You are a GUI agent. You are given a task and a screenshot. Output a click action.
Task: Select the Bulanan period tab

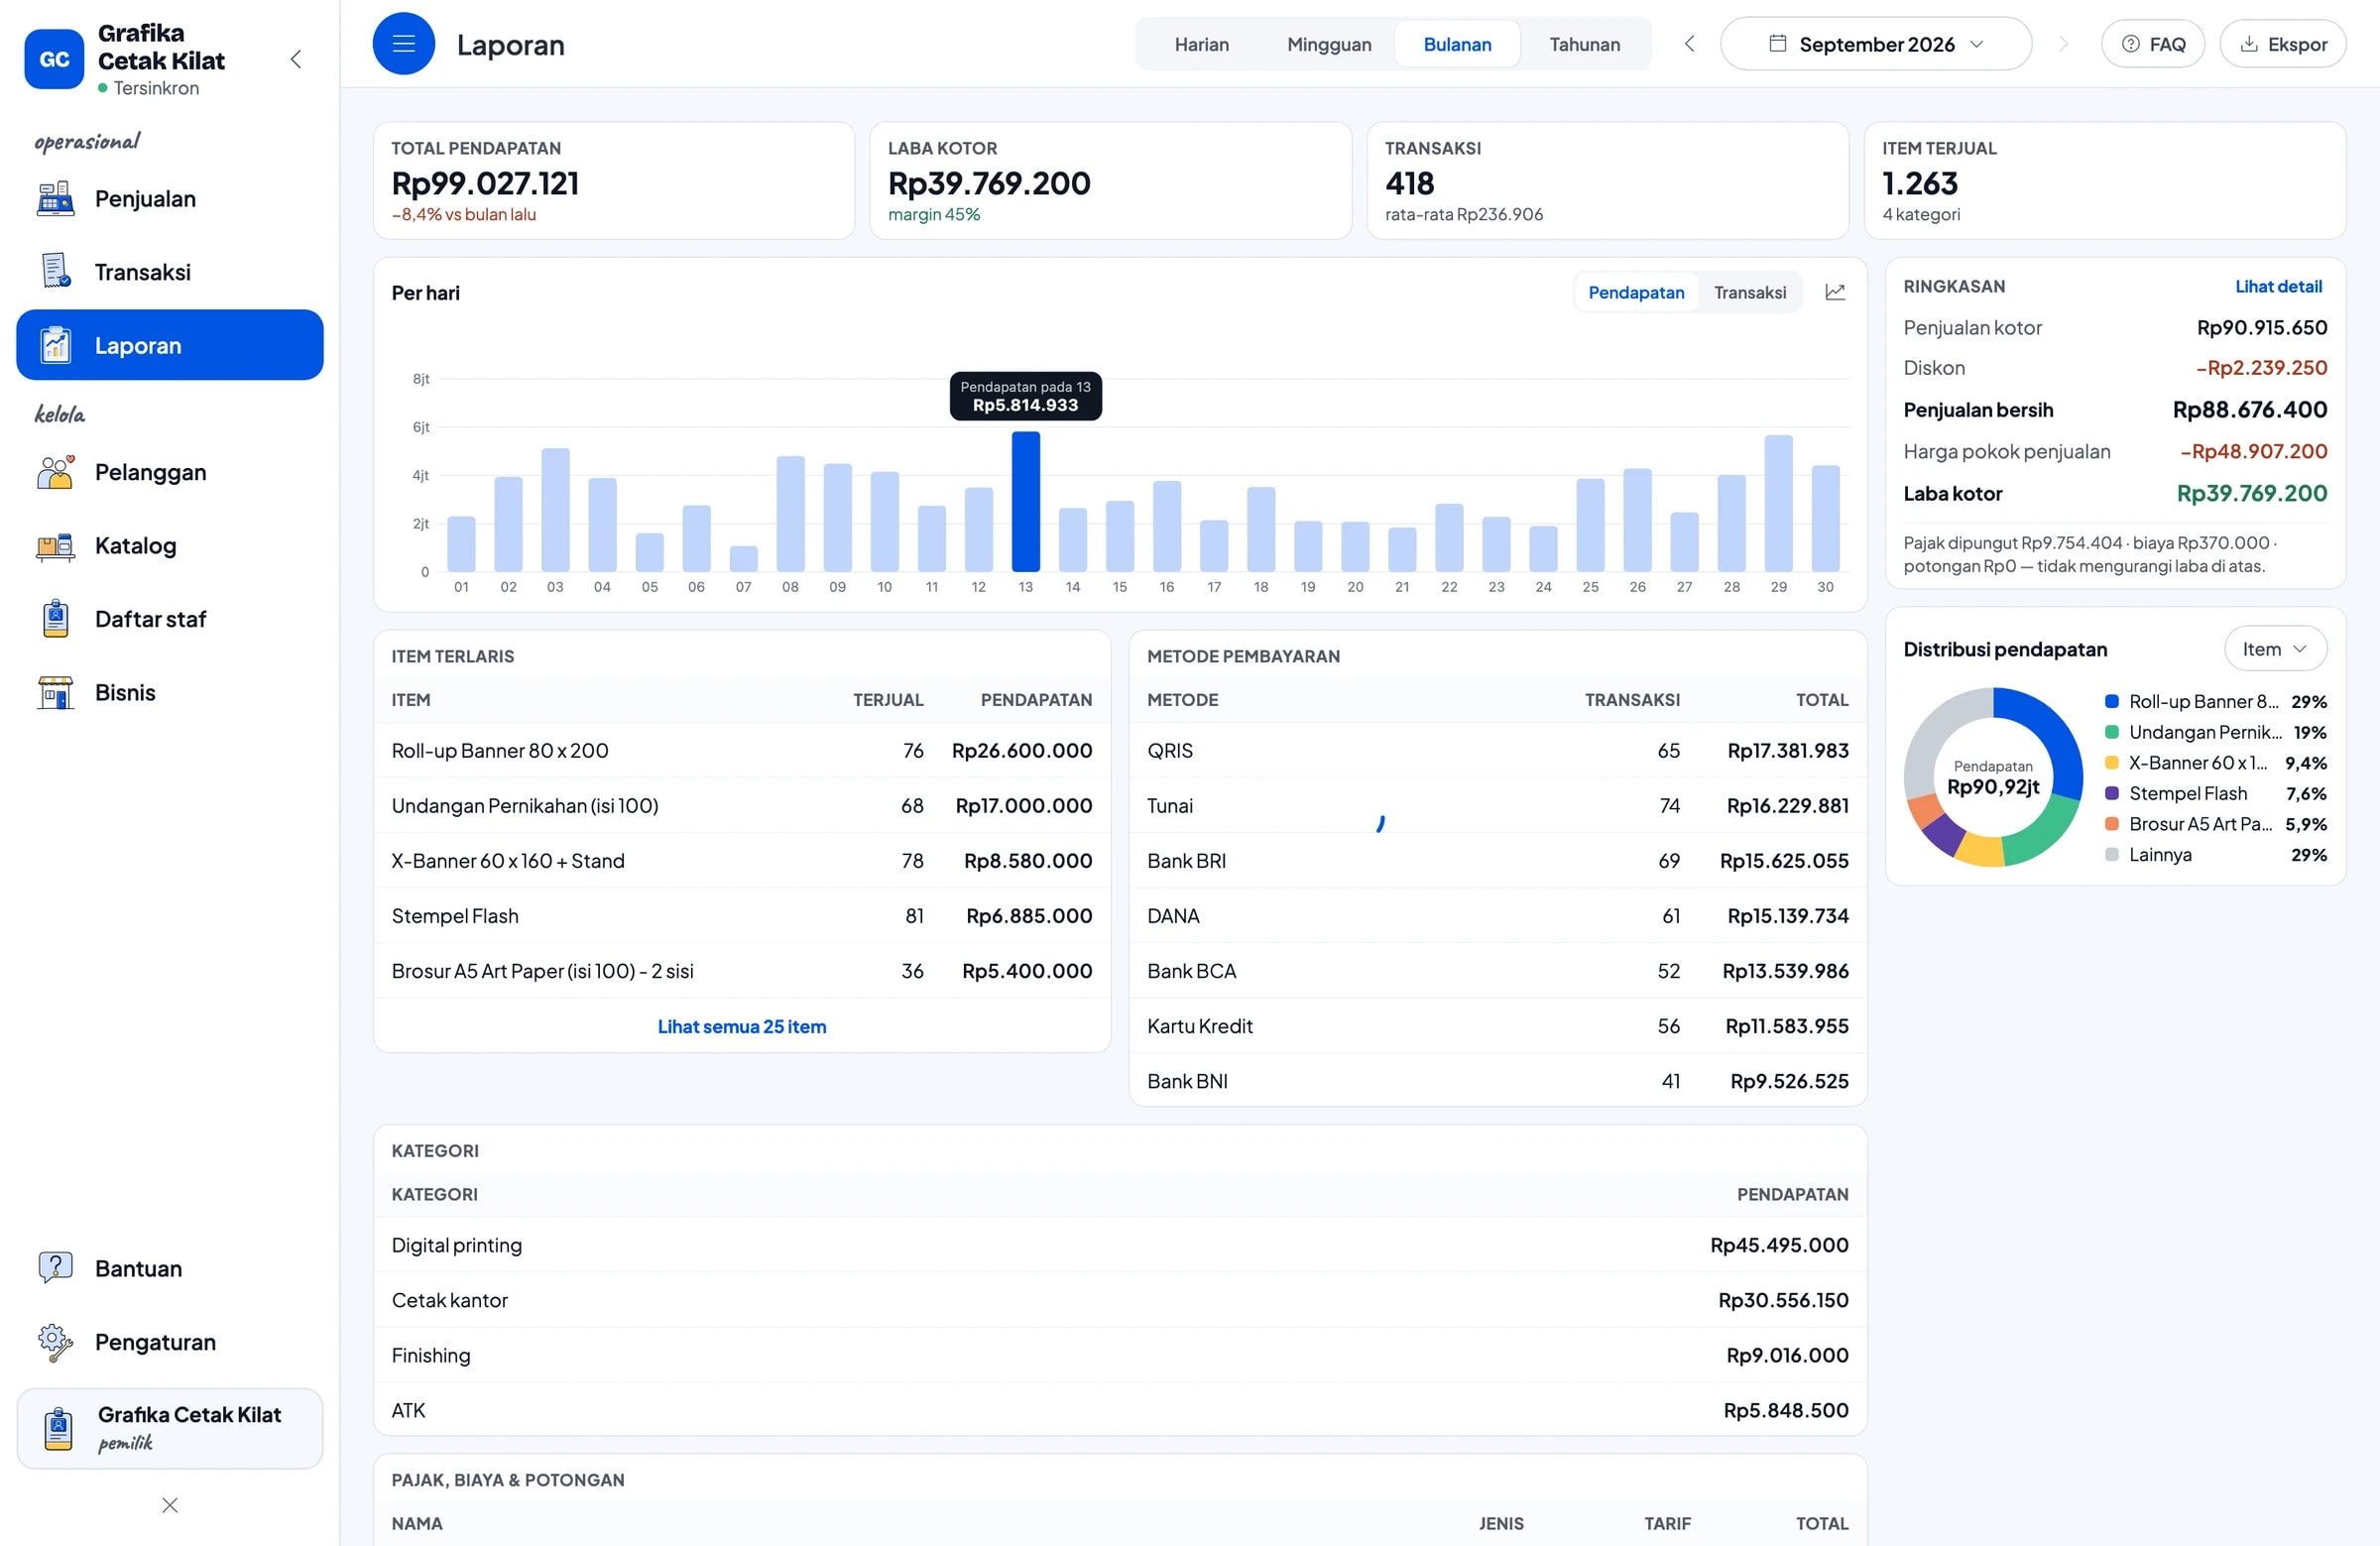tap(1457, 44)
